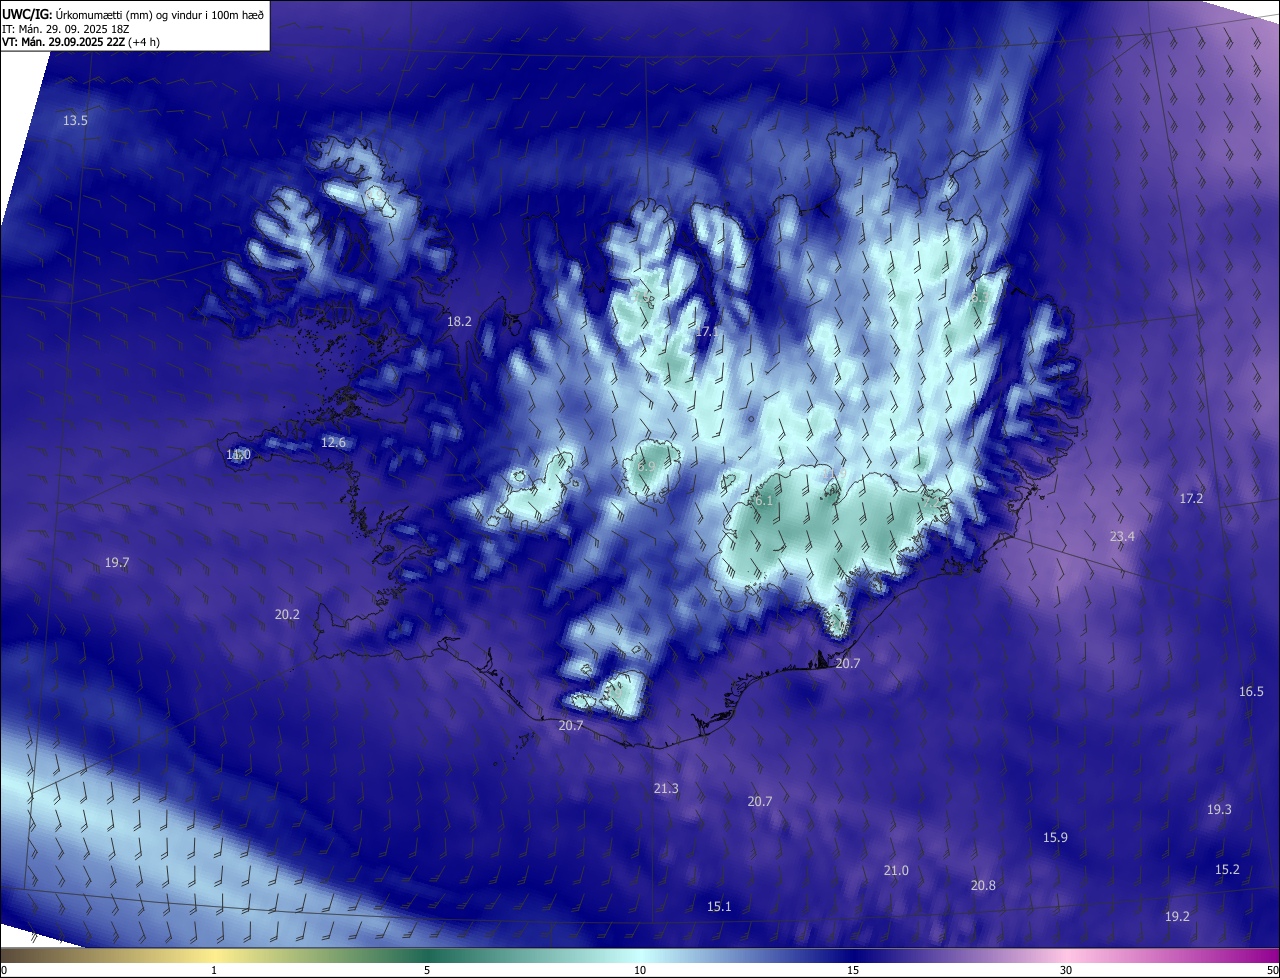Click the 30 tick on the color scale

pyautogui.click(x=1066, y=970)
